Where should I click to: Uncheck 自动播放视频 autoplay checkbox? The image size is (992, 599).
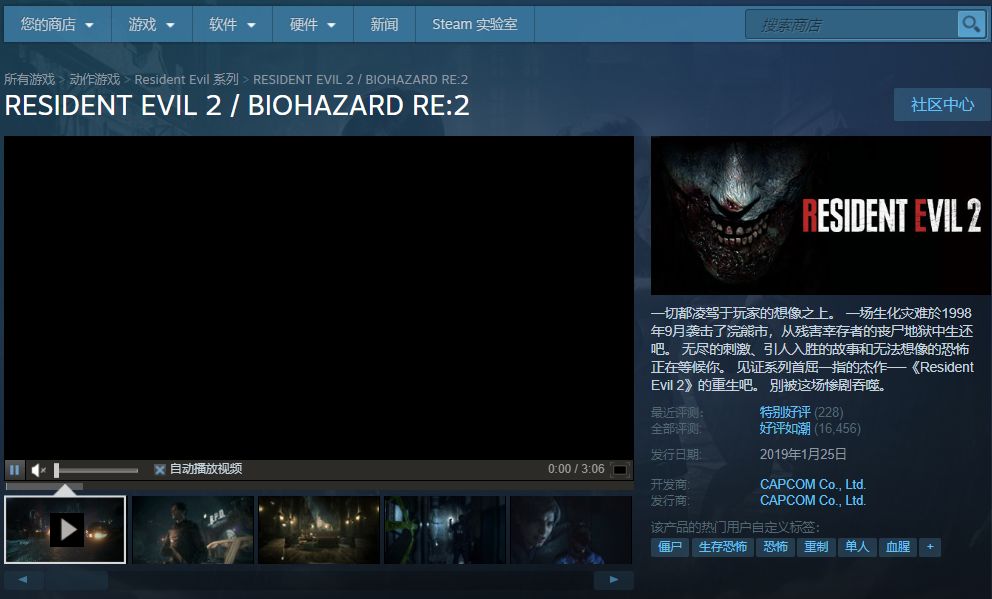pos(159,469)
